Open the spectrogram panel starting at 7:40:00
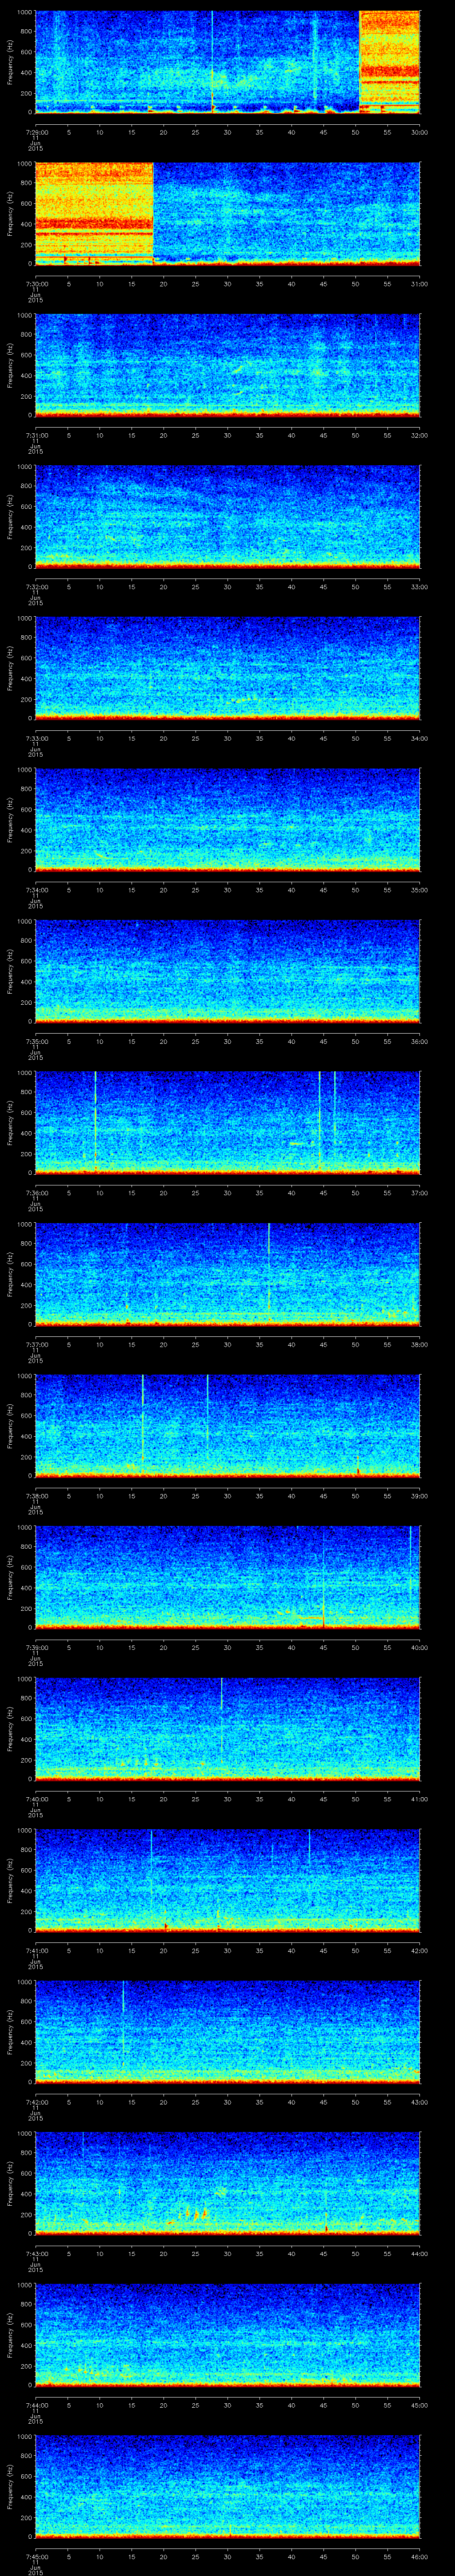Screen dimensions: 455x2576 (227, 1729)
